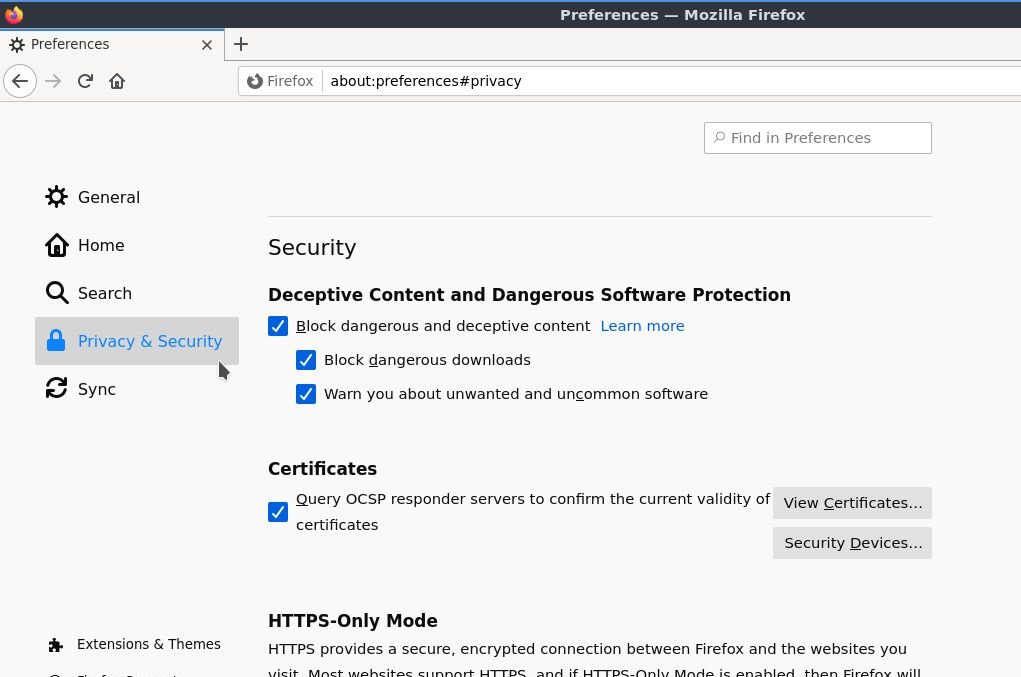Click the Extensions & Themes puzzle icon

pos(56,644)
